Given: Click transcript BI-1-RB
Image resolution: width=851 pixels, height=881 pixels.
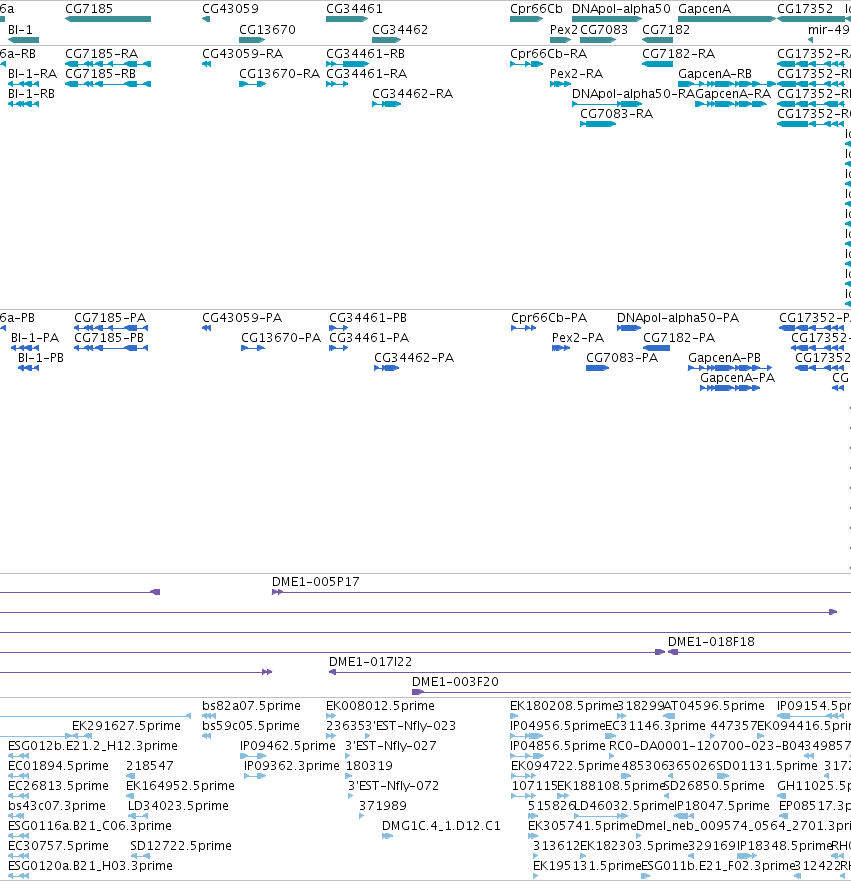Looking at the screenshot, I should point(31,94).
